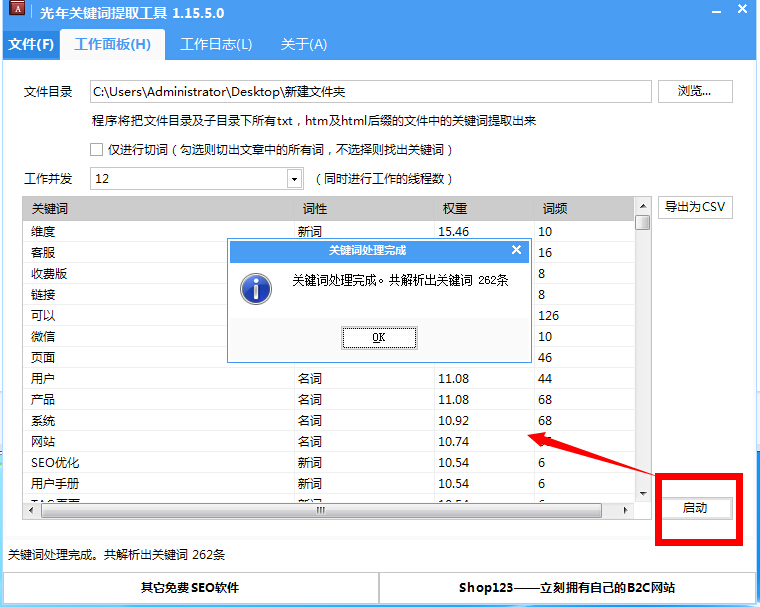Click the 文件目录 path input field
Image resolution: width=760 pixels, height=607 pixels.
[368, 92]
